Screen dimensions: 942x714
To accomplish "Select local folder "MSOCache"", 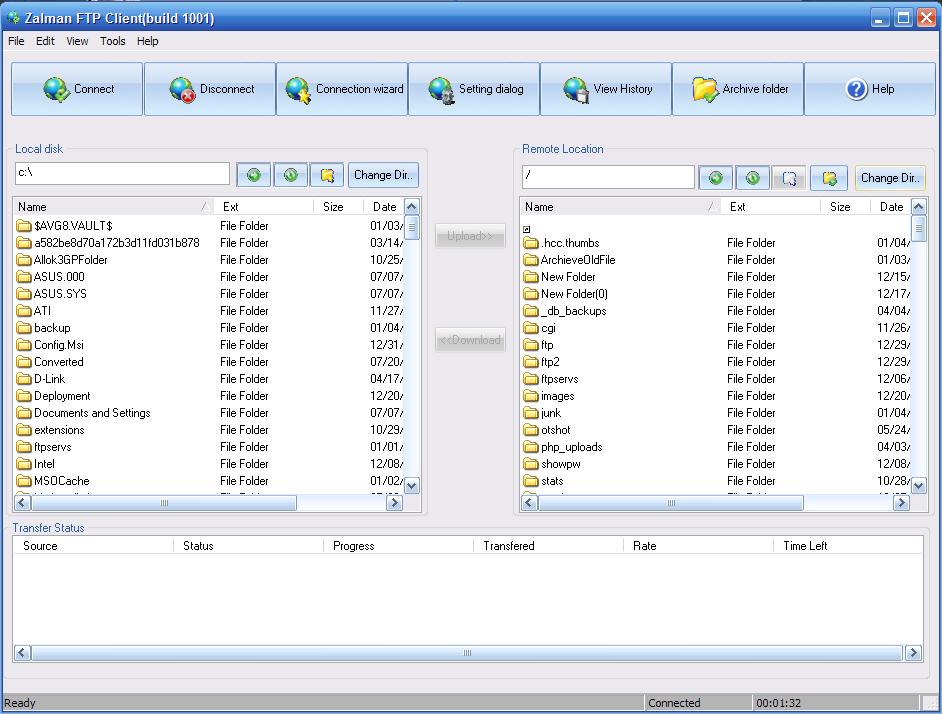I will 62,481.
